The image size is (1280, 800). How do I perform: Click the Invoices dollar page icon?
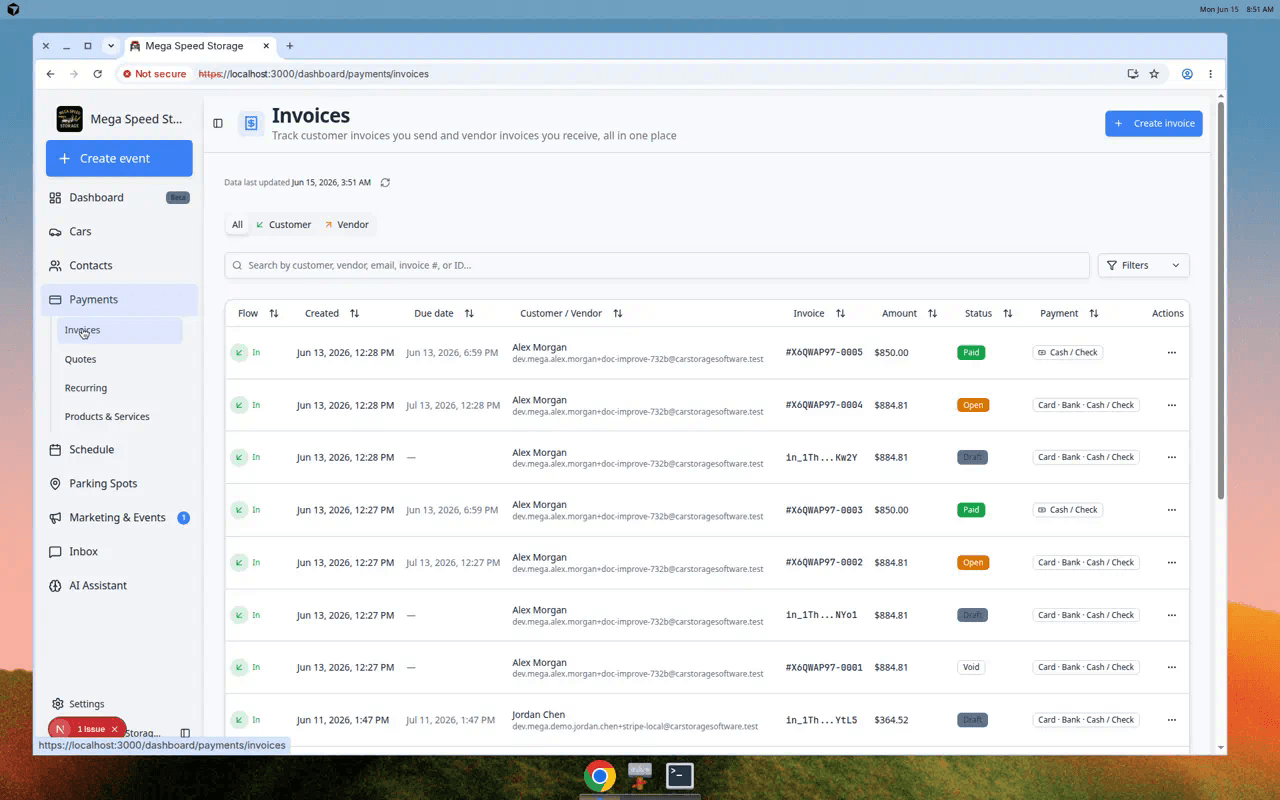click(x=251, y=123)
